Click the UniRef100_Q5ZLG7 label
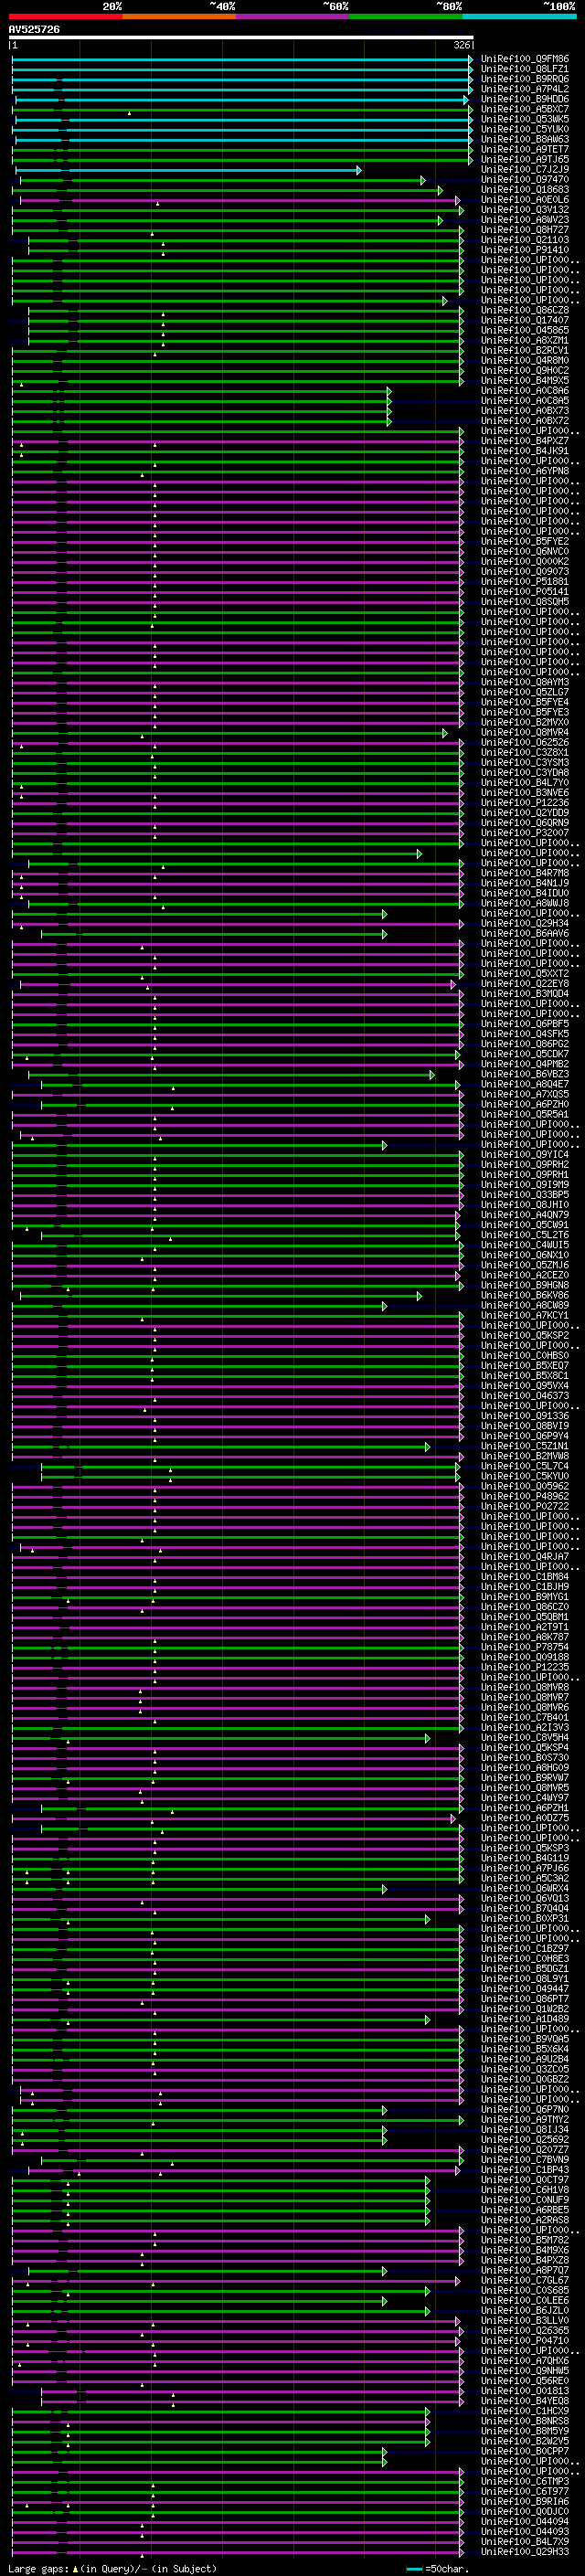The width and height of the screenshot is (585, 2576). point(524,692)
